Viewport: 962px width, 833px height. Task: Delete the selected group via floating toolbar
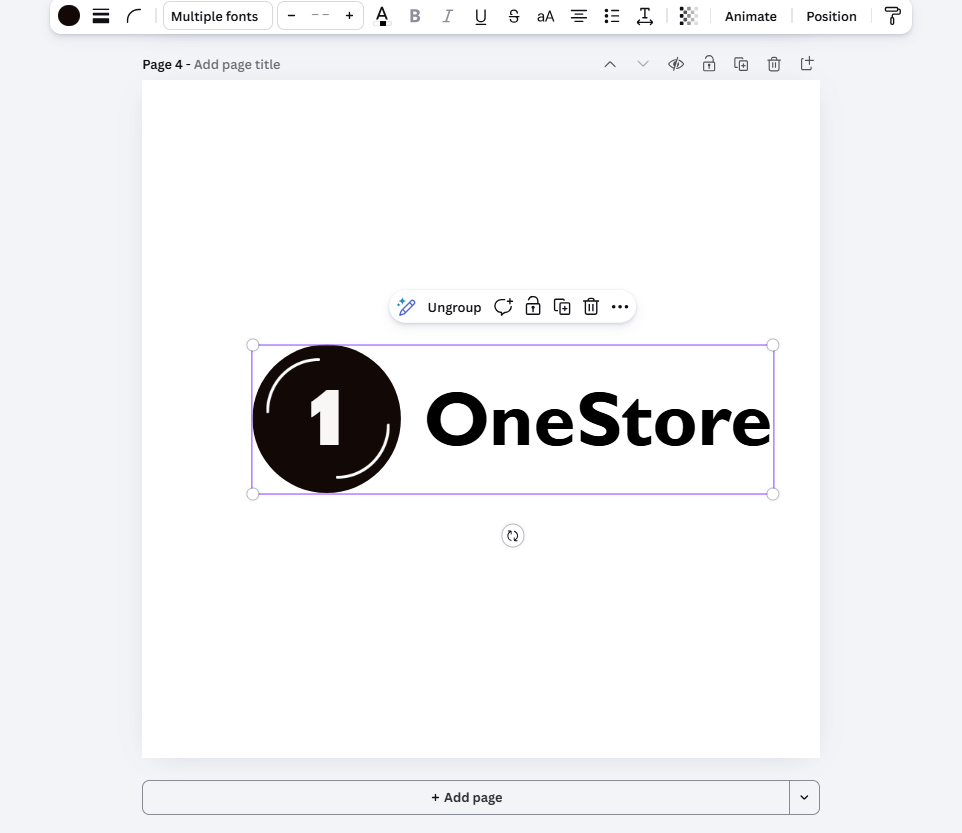[x=591, y=307]
